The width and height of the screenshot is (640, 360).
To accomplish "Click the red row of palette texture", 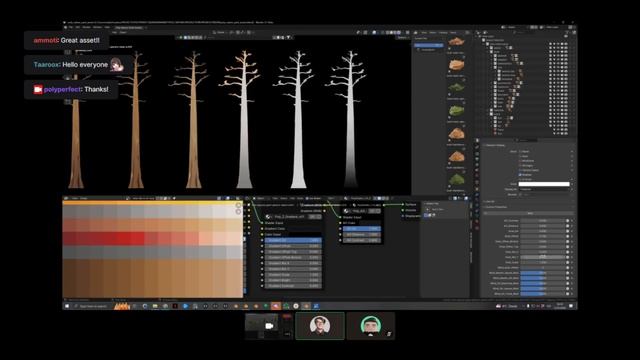I will (x=153, y=238).
